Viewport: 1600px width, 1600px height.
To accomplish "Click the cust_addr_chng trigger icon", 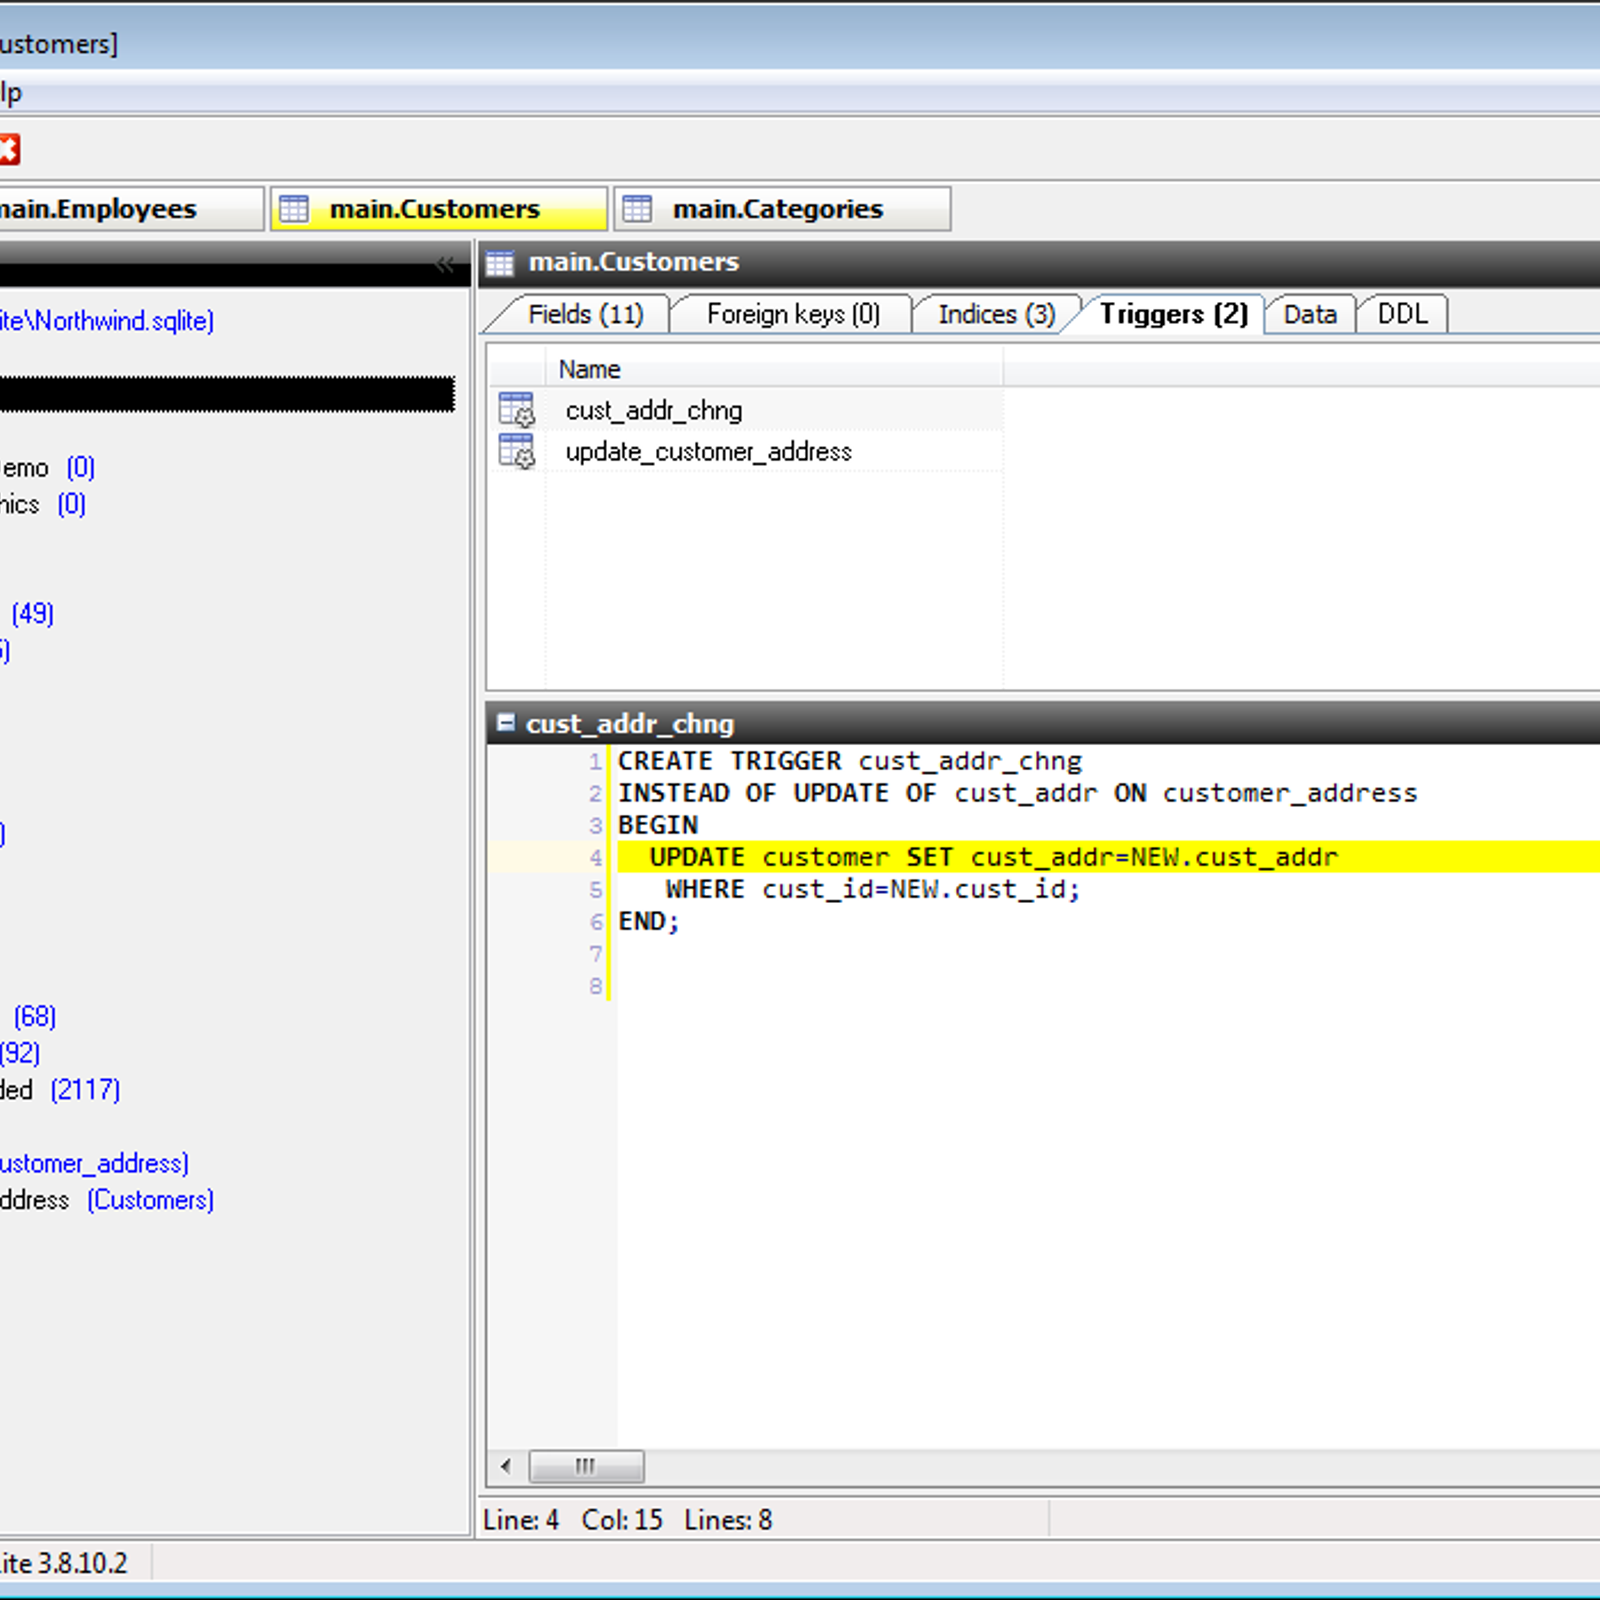I will pyautogui.click(x=517, y=410).
